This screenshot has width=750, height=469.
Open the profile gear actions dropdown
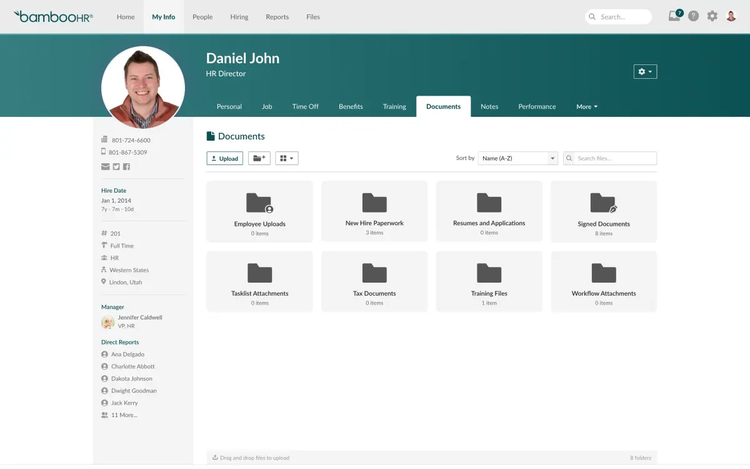tap(645, 72)
